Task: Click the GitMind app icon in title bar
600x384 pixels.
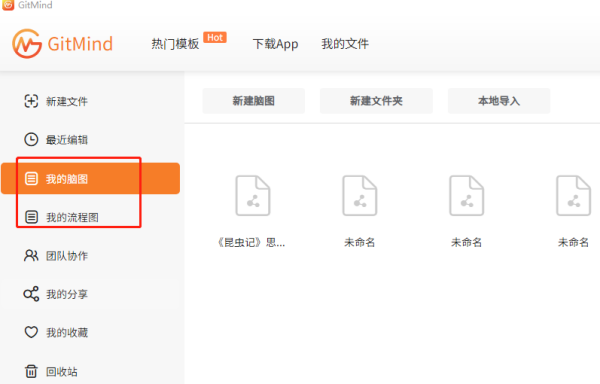Action: pyautogui.click(x=8, y=5)
